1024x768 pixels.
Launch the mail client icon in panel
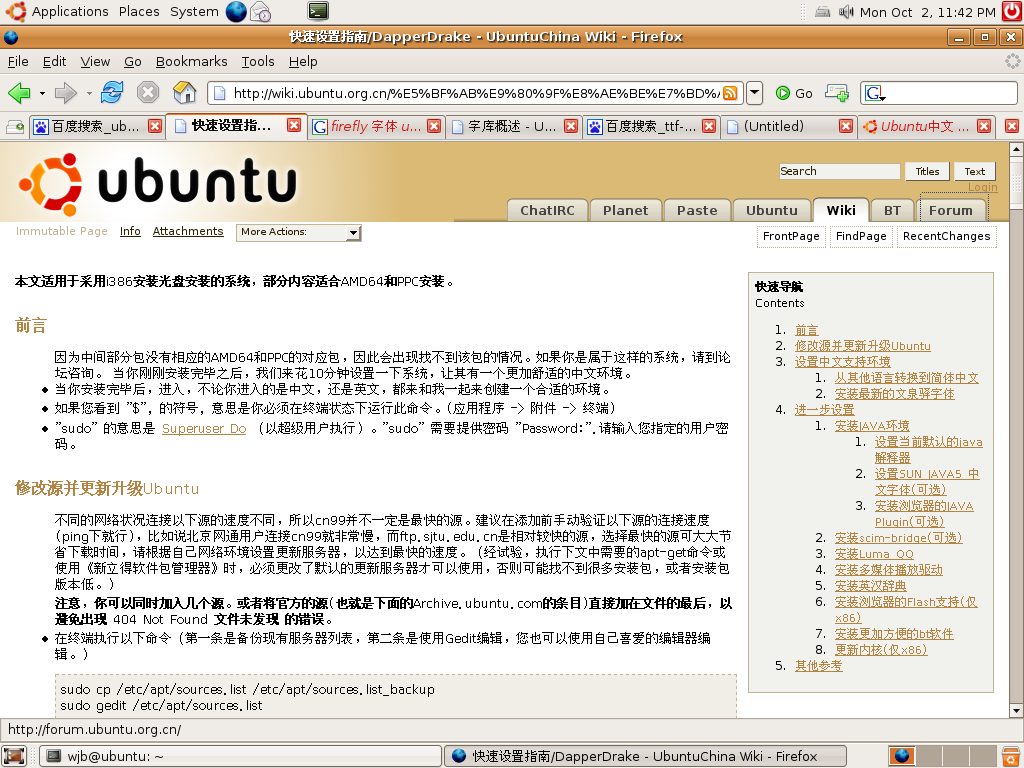pyautogui.click(x=261, y=12)
